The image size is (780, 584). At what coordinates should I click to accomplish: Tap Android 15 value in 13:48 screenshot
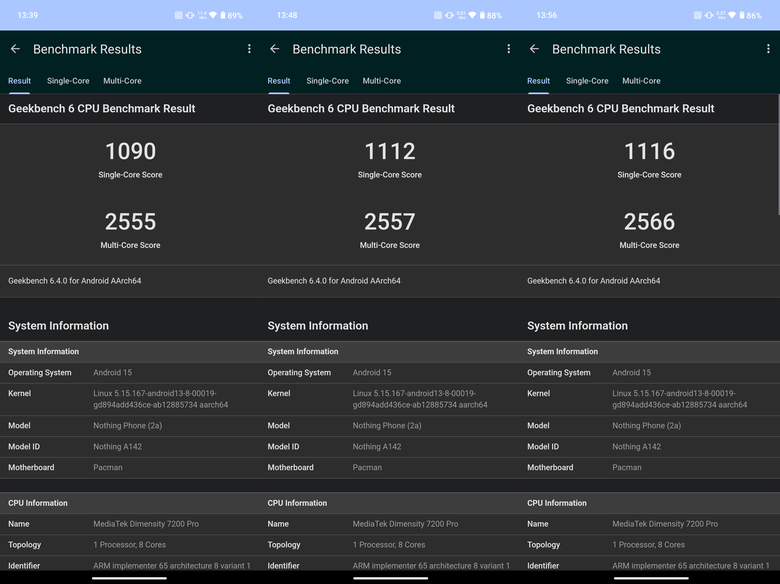[372, 373]
